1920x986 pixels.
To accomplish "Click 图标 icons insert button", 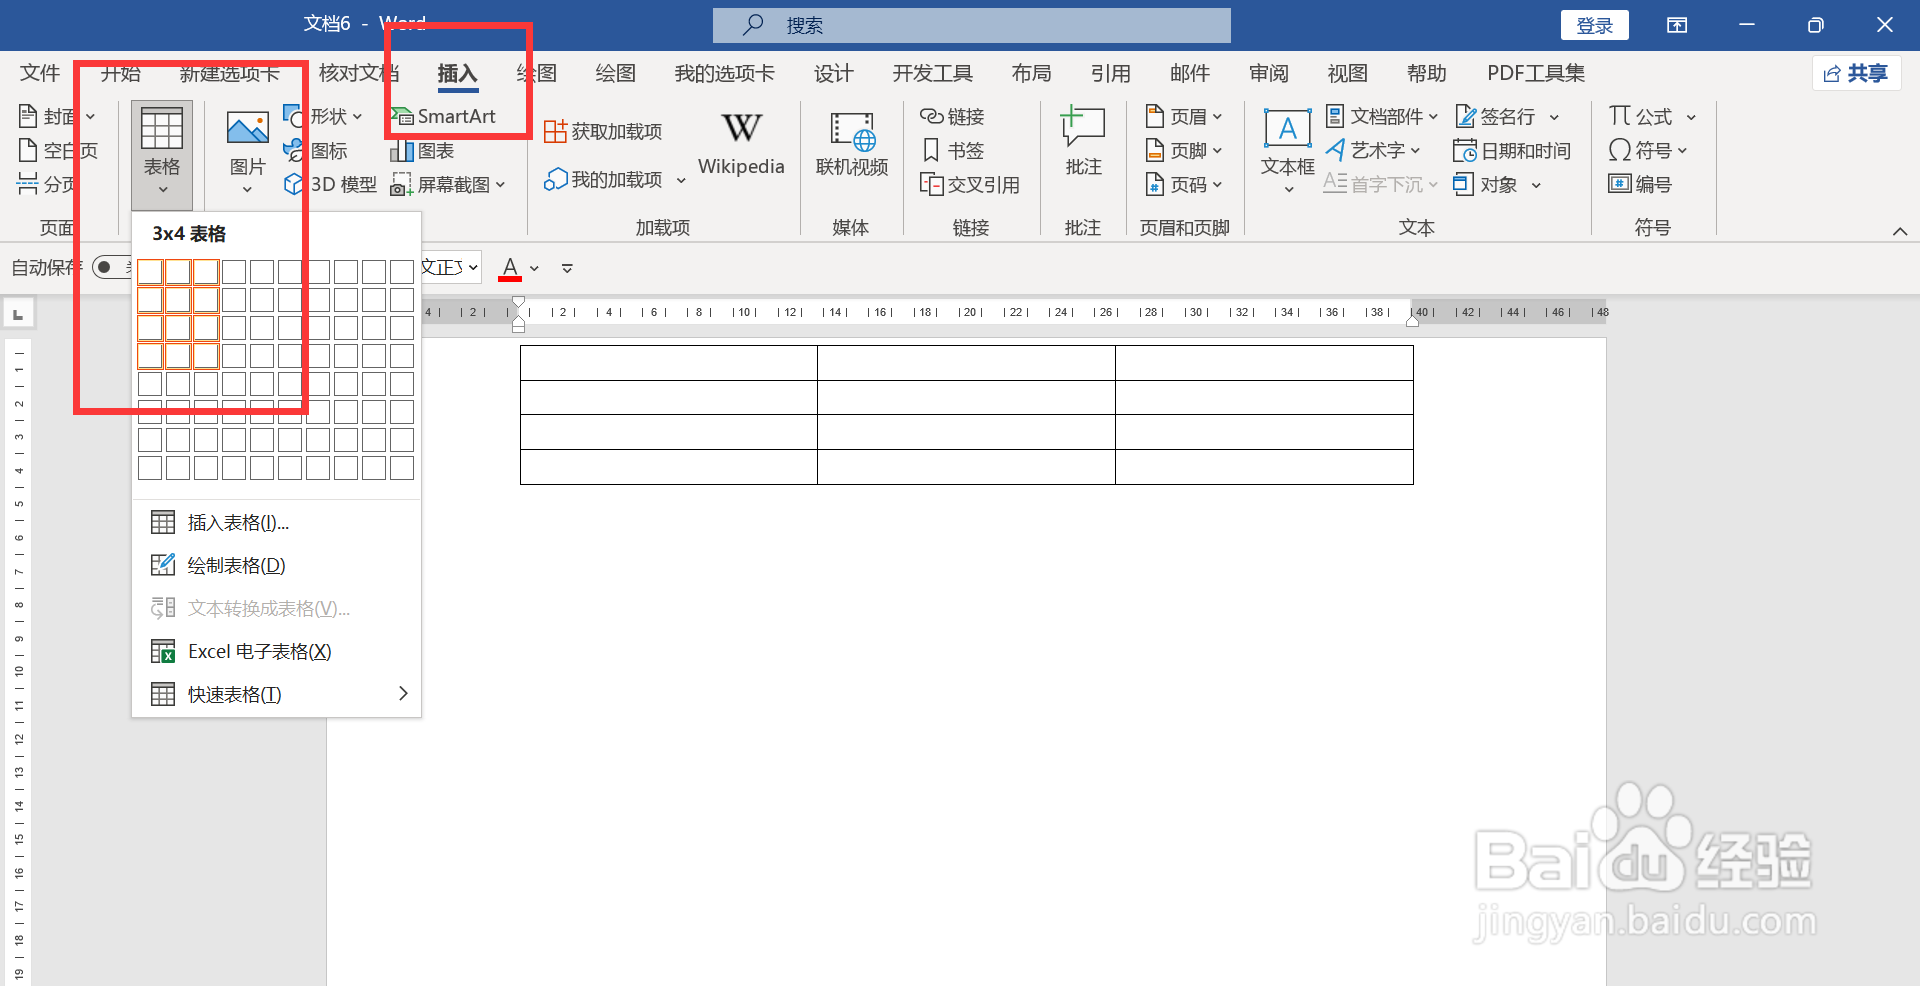I will tap(316, 151).
